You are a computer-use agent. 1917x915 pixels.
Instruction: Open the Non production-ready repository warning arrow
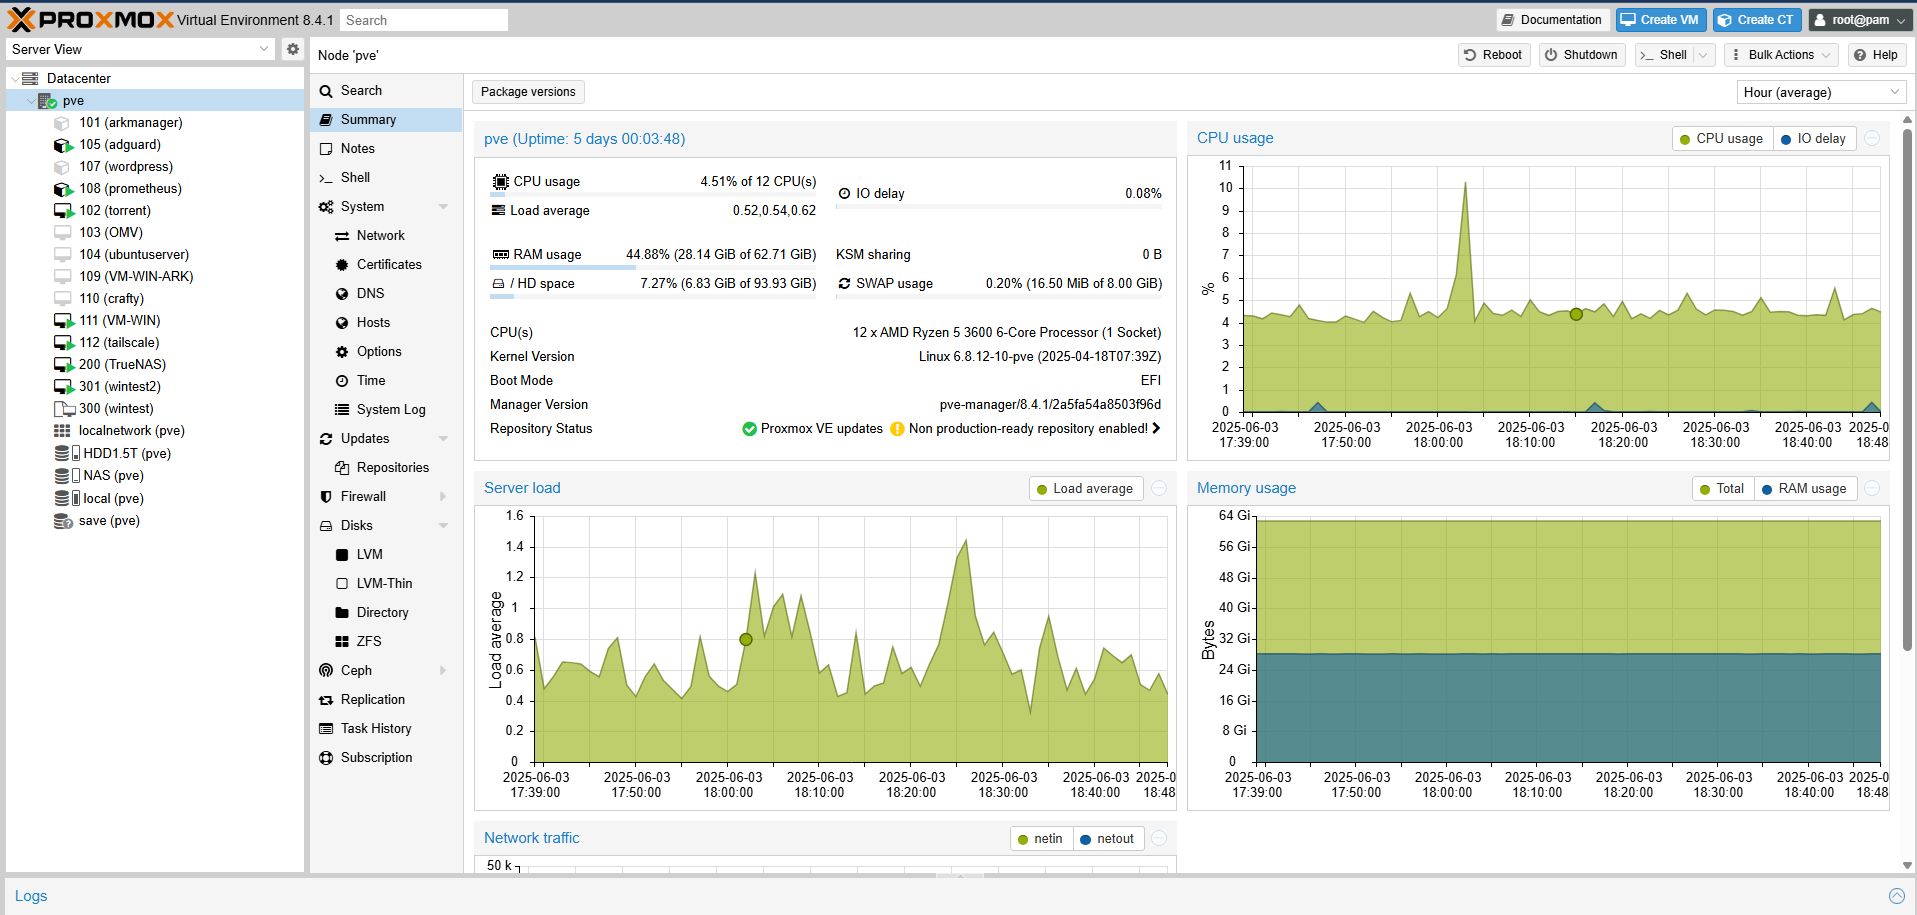pos(1156,429)
